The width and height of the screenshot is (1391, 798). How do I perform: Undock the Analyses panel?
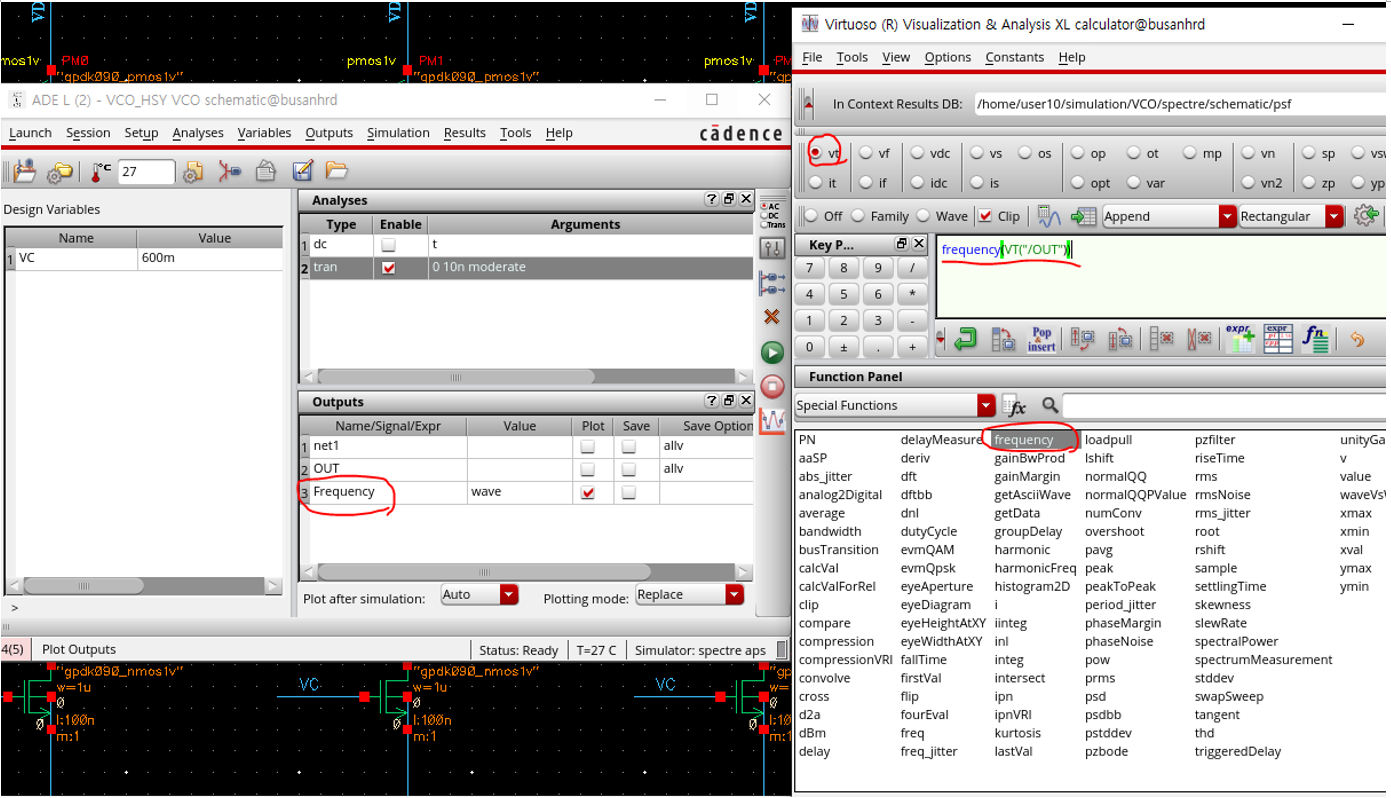[729, 200]
